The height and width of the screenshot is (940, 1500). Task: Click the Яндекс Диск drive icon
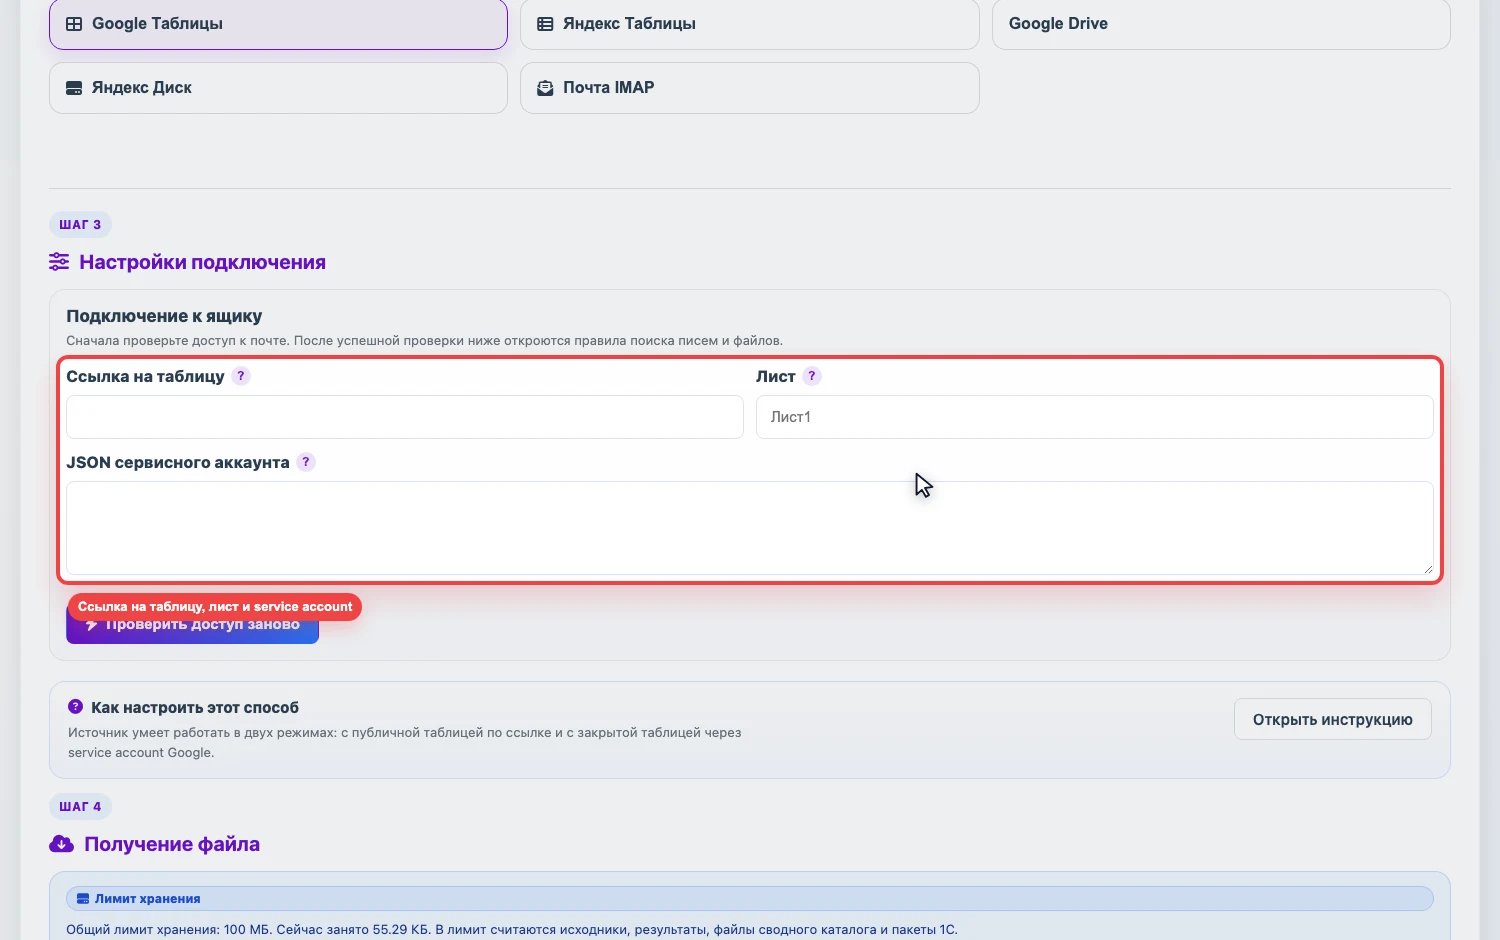74,88
